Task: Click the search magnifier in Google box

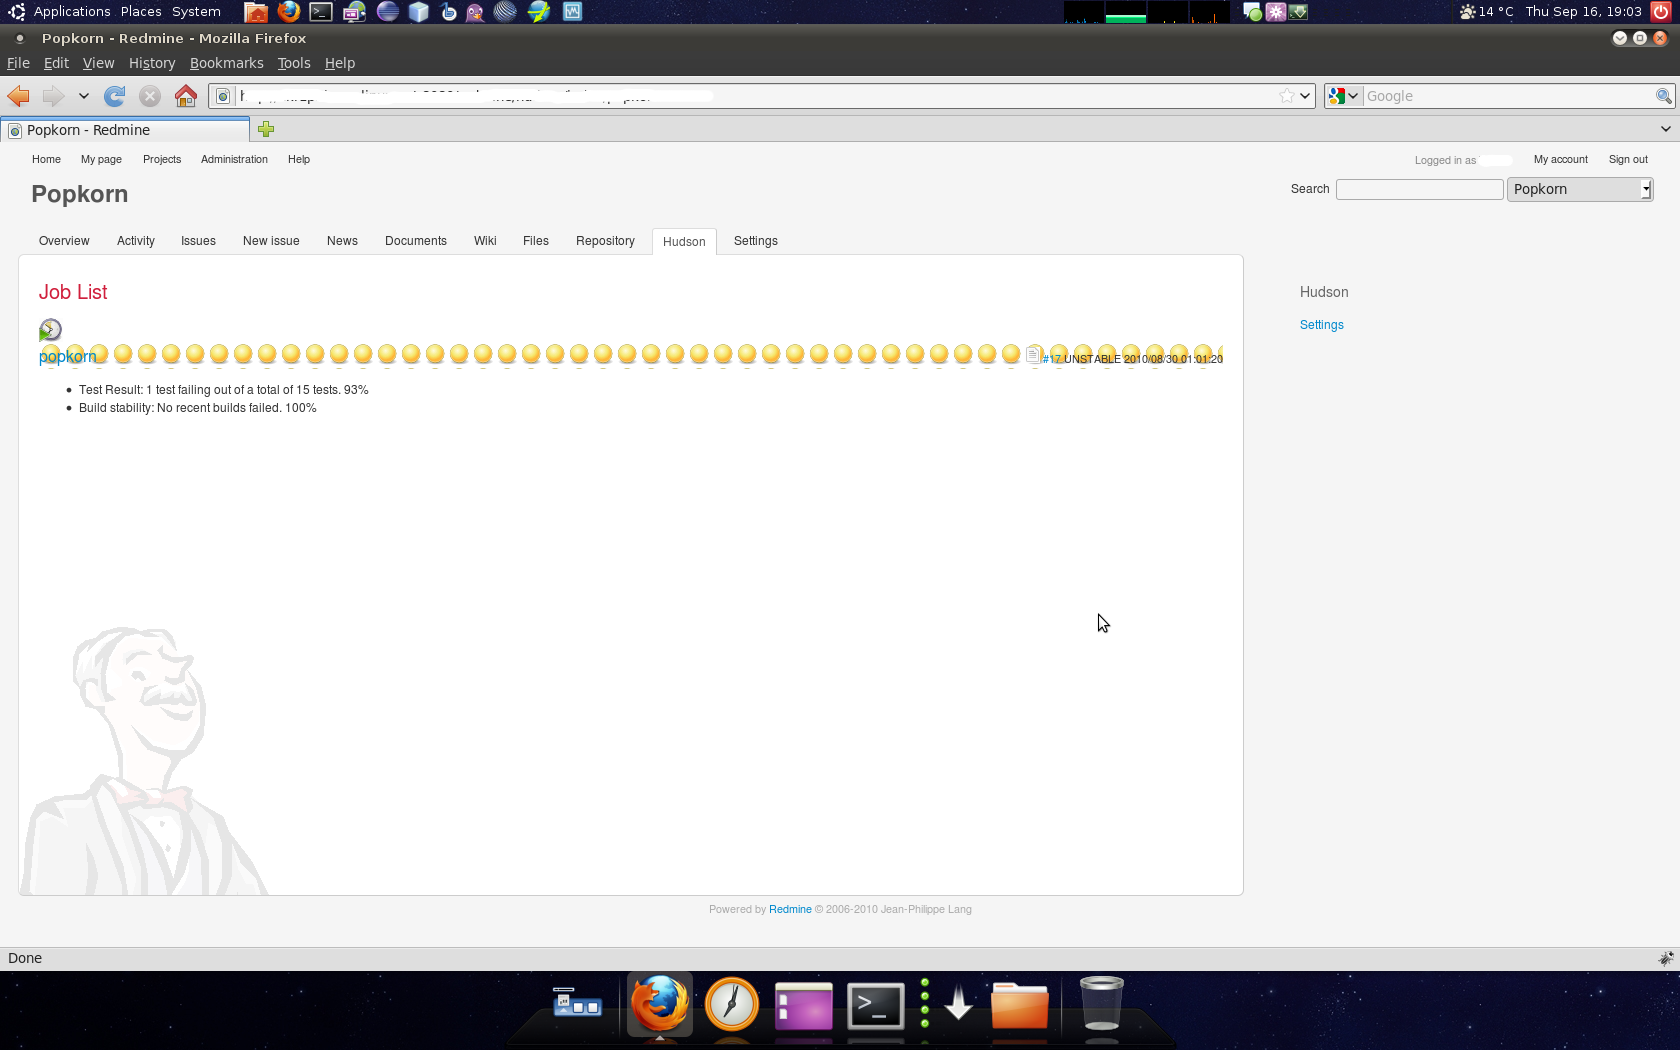Action: tap(1663, 96)
